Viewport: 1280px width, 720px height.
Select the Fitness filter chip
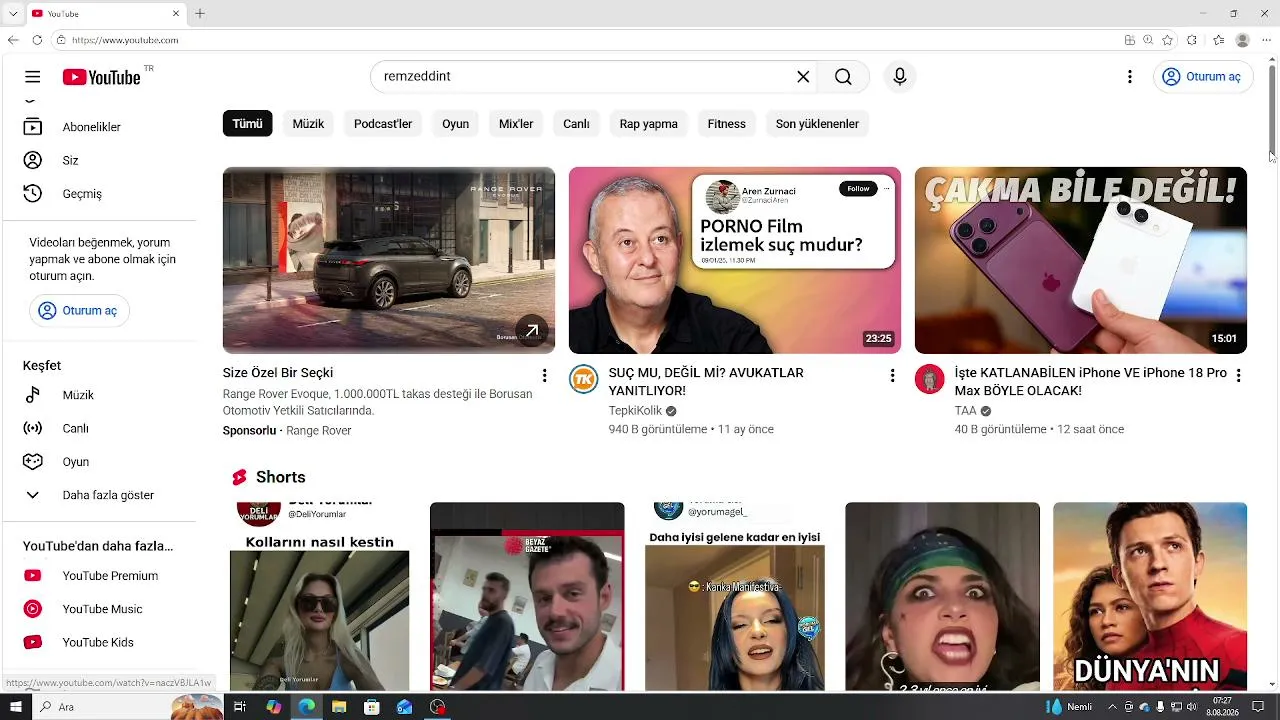(x=727, y=124)
